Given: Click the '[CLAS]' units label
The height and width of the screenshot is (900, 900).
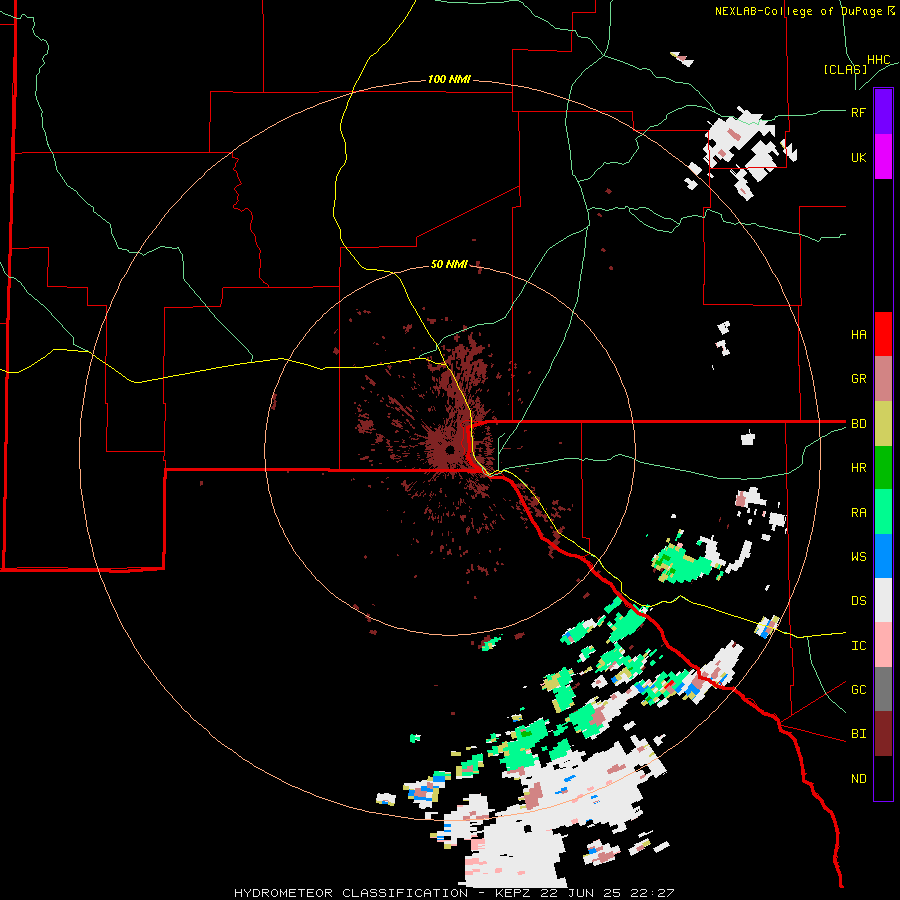Looking at the screenshot, I should coord(845,69).
